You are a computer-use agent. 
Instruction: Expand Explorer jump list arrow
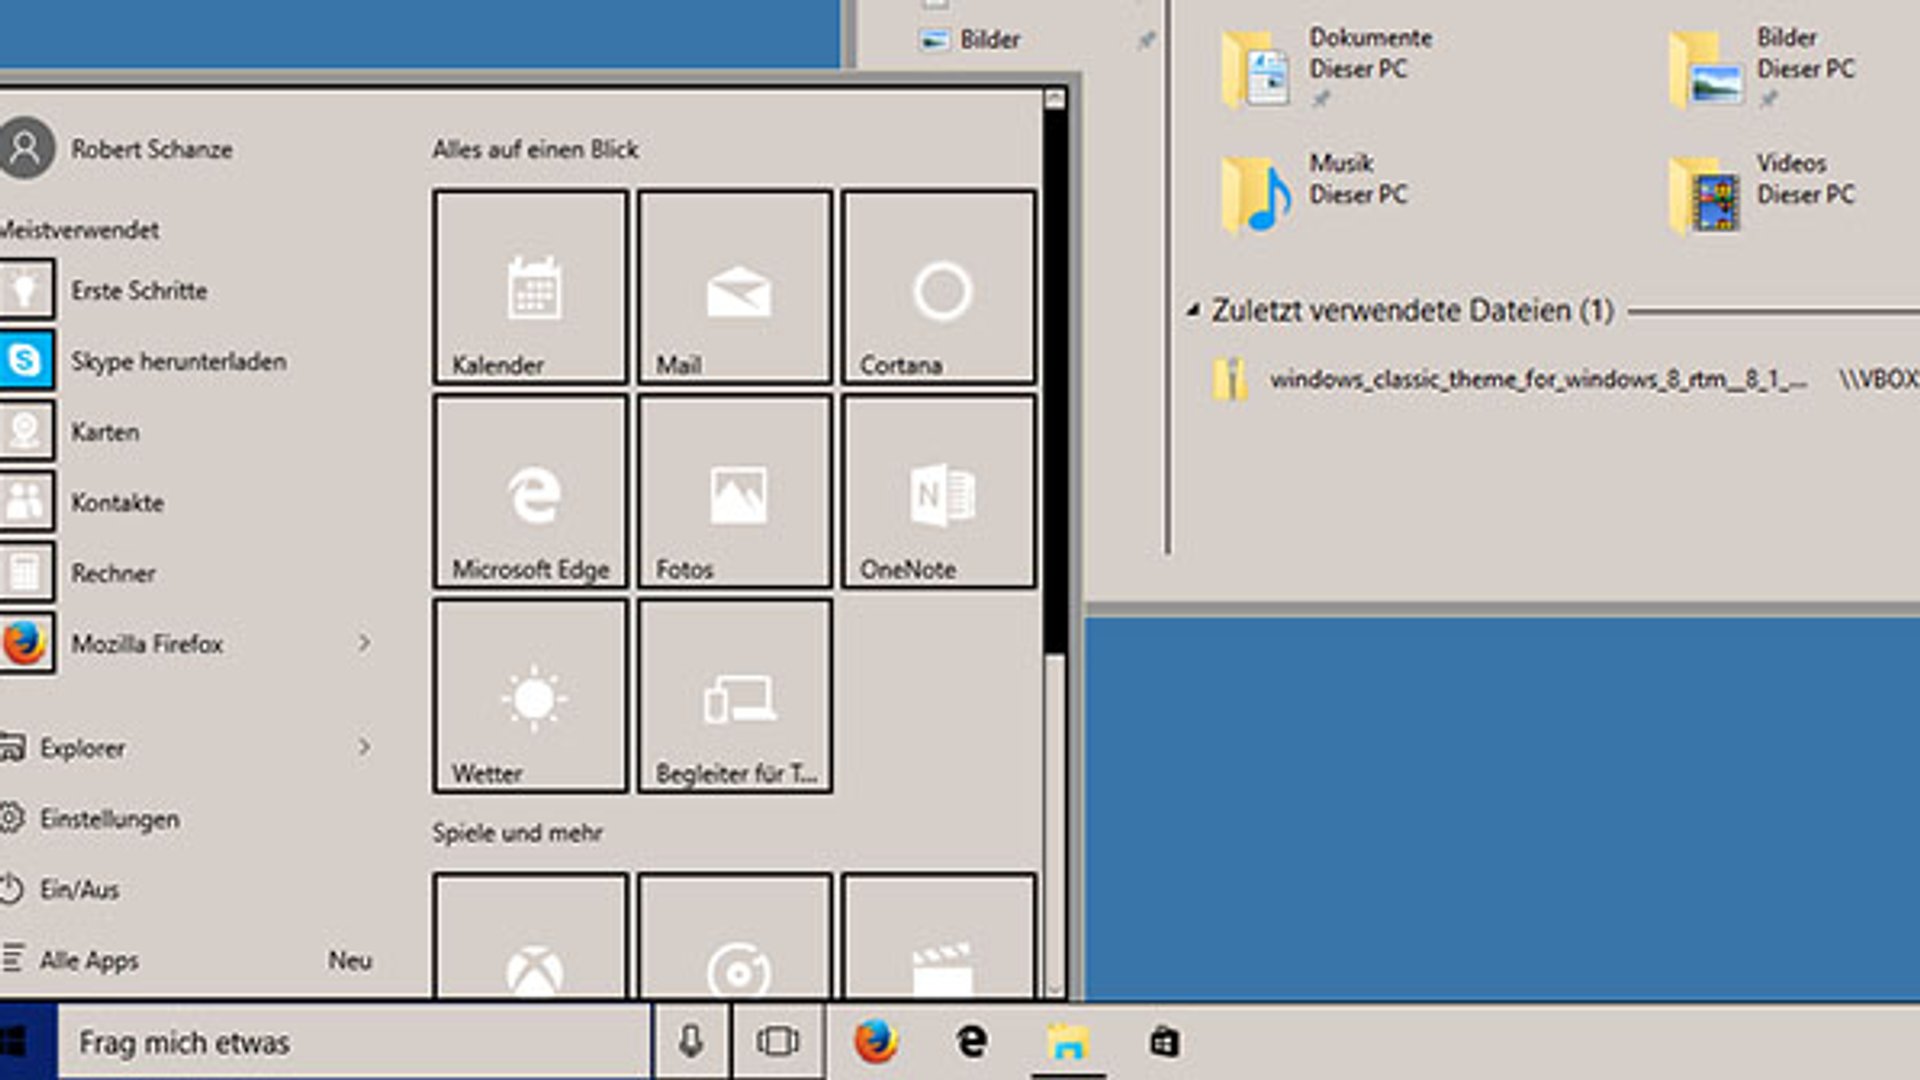pos(364,747)
